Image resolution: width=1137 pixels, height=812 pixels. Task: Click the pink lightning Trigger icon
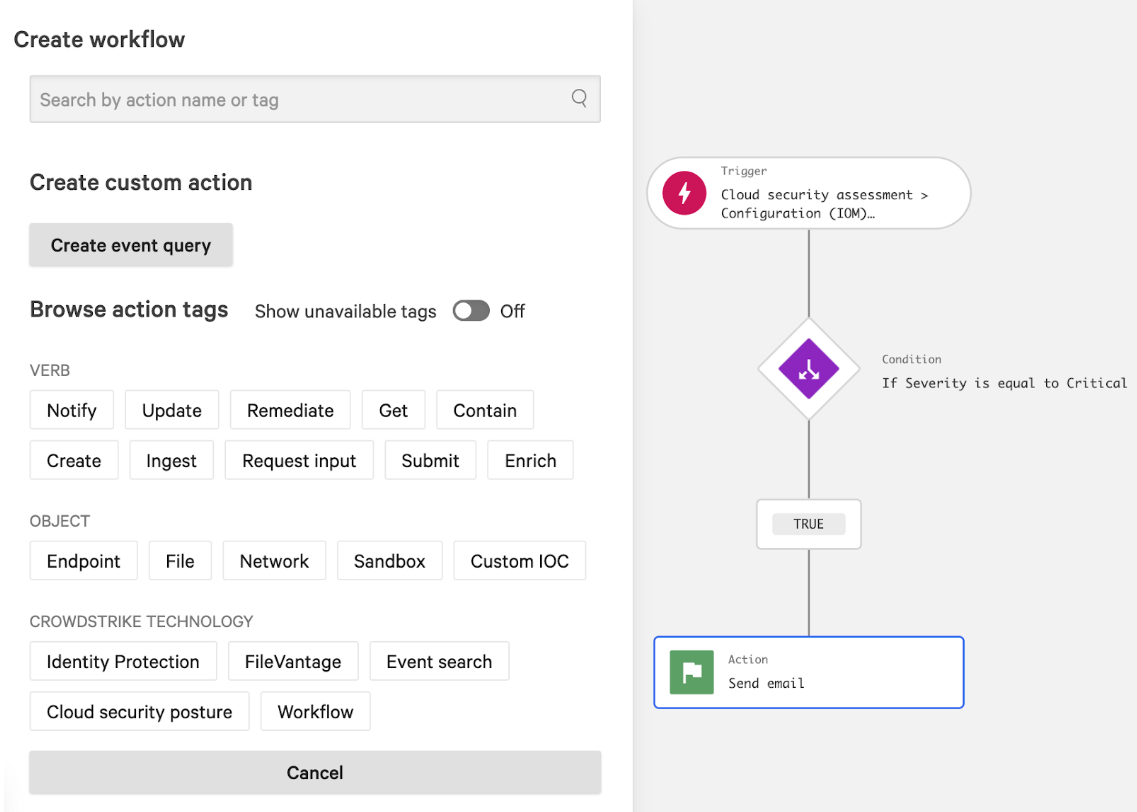[x=684, y=193]
